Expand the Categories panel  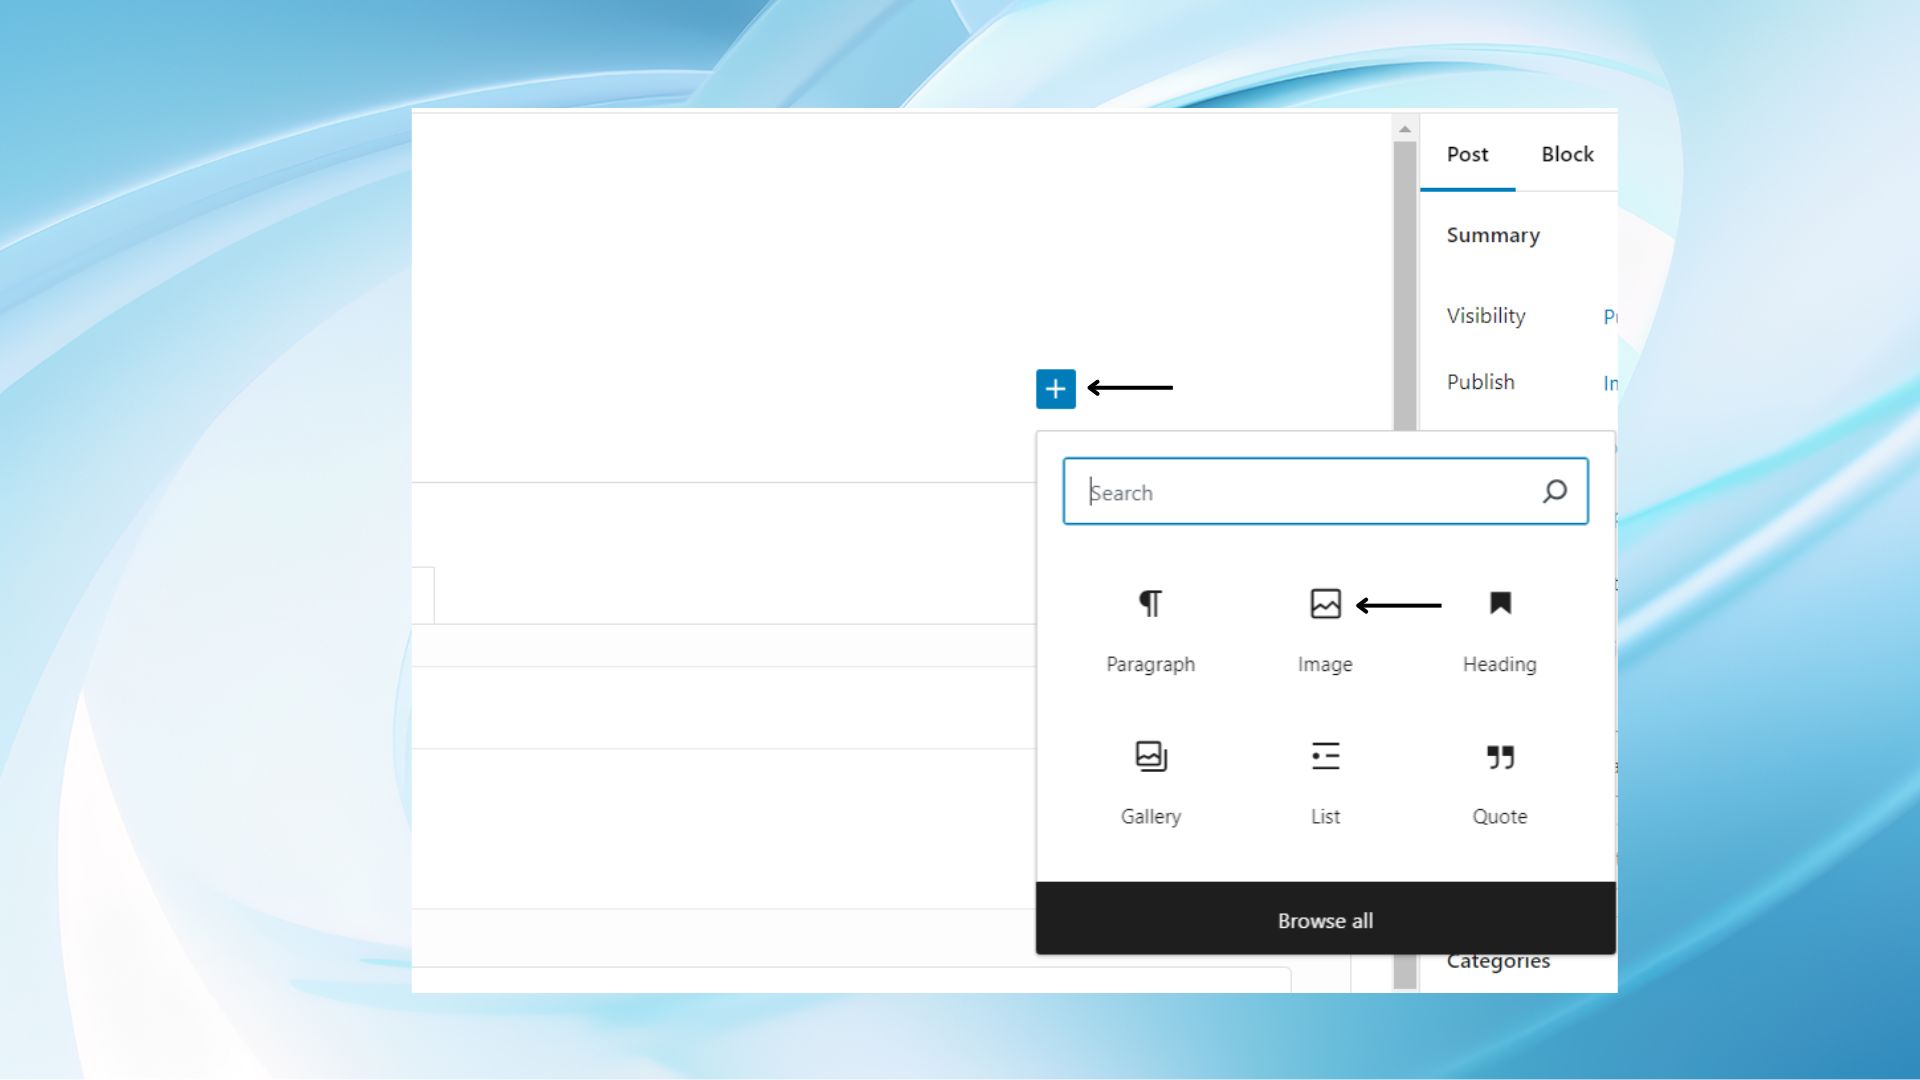pyautogui.click(x=1498, y=960)
